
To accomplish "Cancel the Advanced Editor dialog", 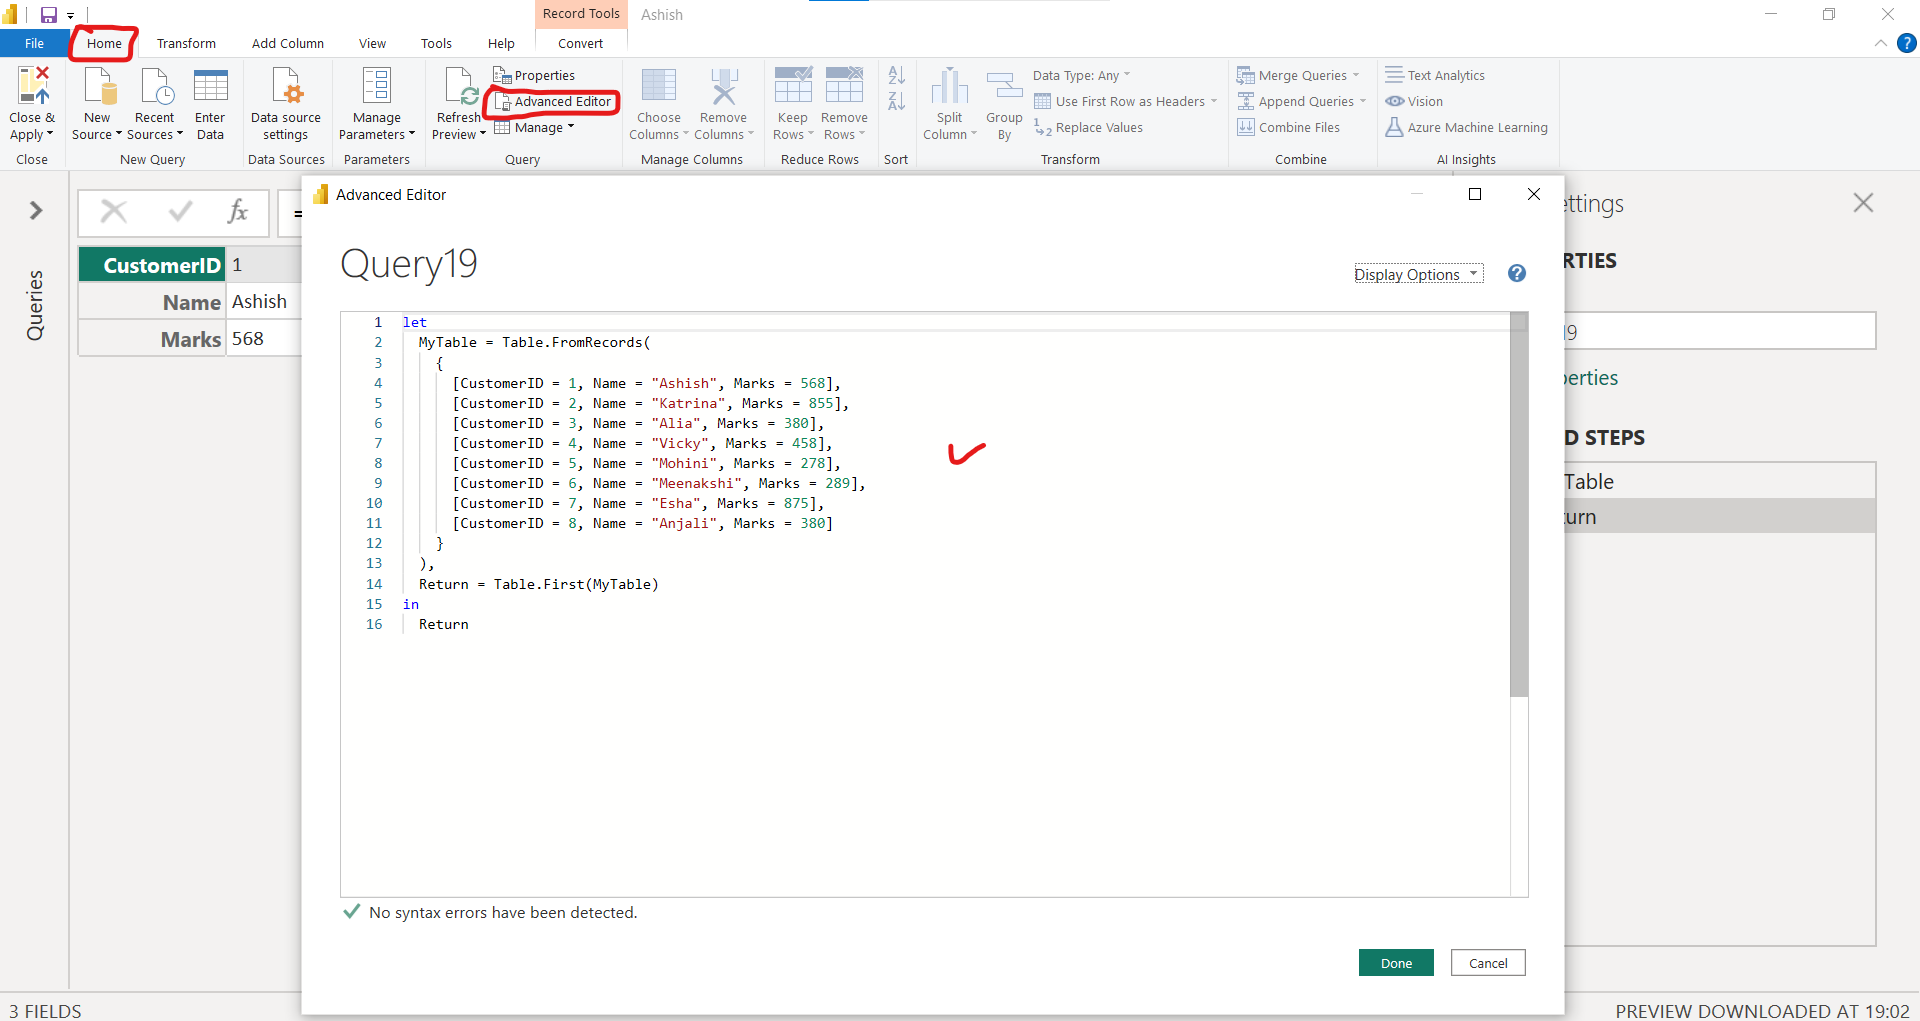I will [1487, 962].
